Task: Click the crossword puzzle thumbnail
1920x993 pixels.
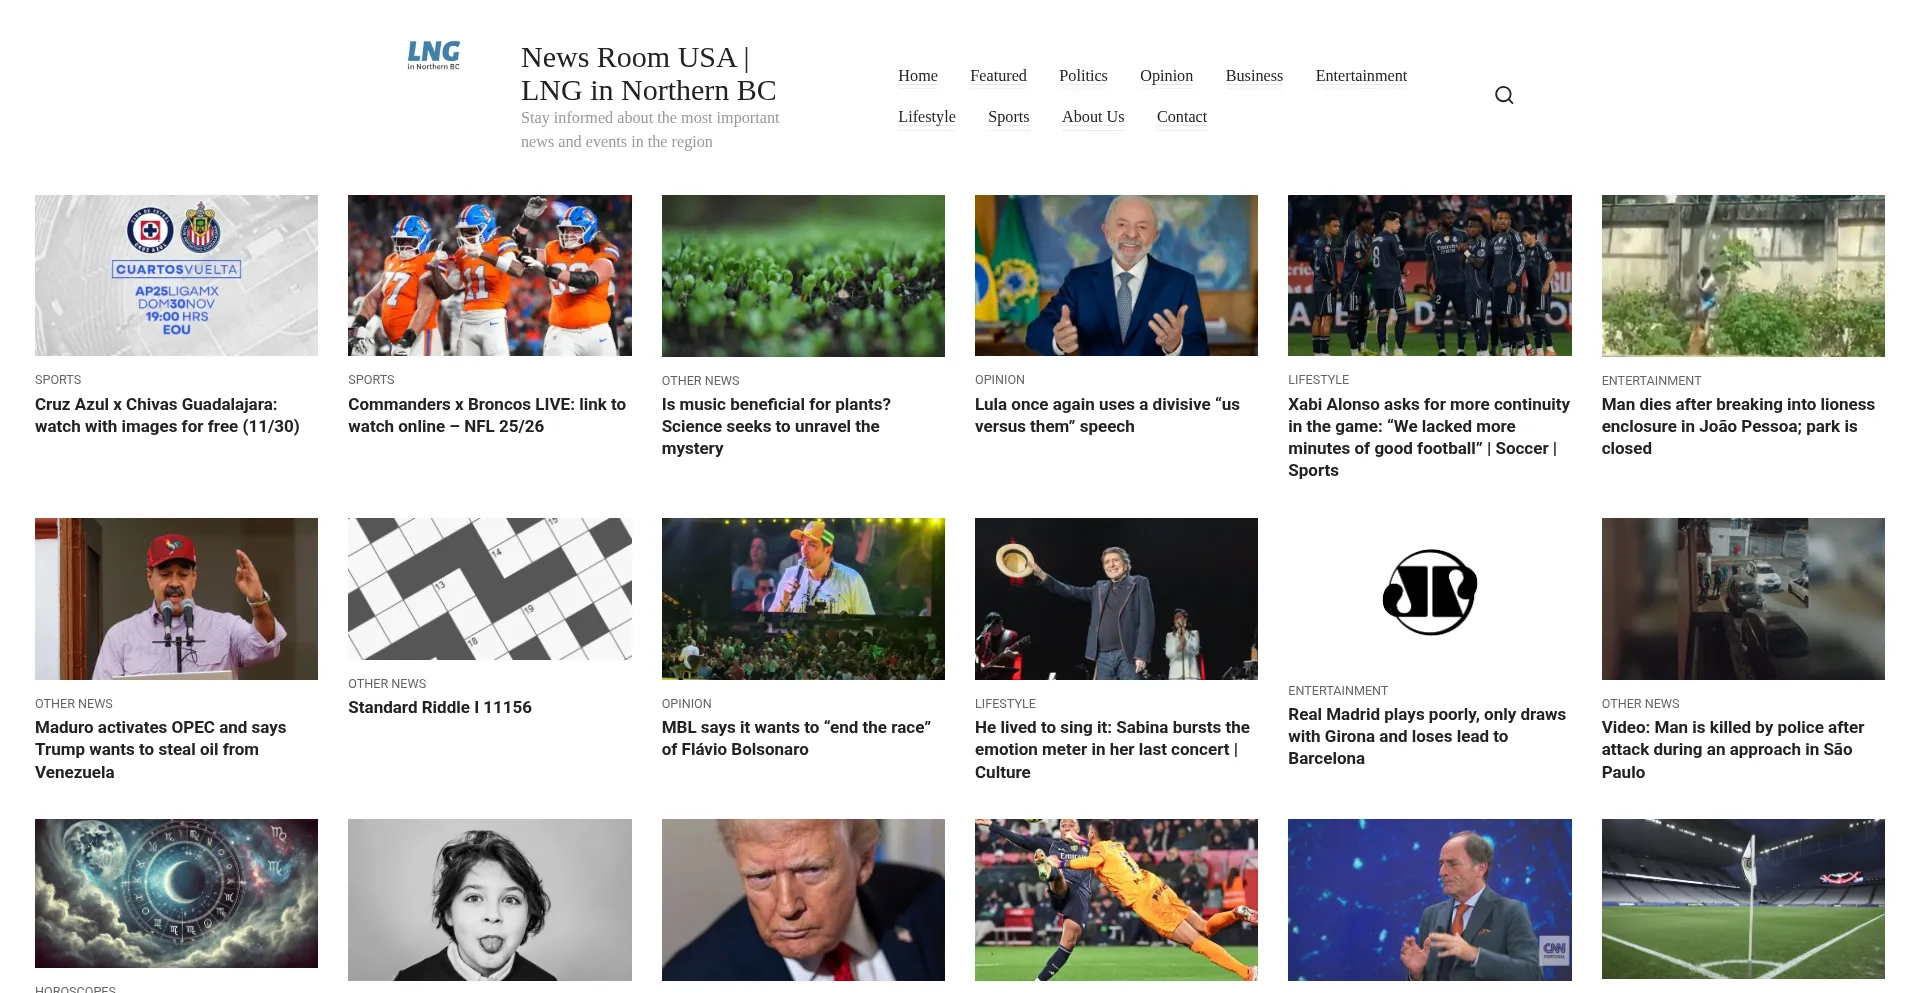Action: point(490,589)
